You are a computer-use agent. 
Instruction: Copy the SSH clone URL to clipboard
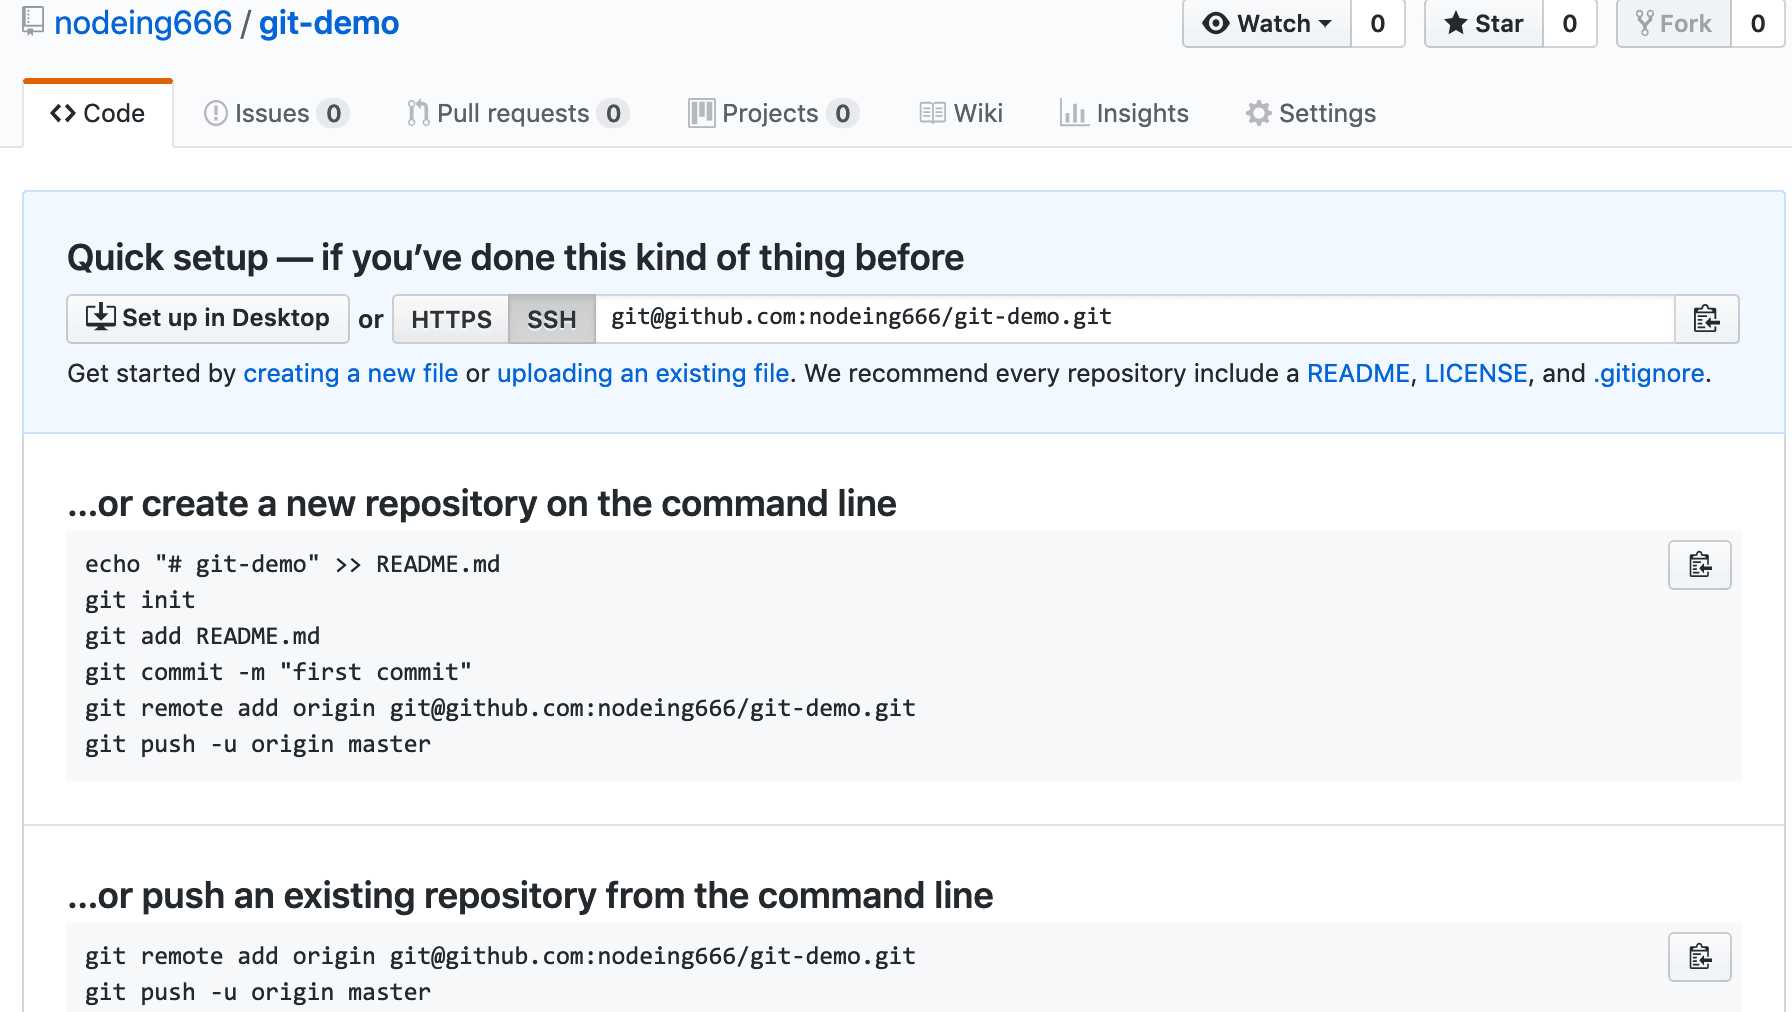[x=1706, y=319]
